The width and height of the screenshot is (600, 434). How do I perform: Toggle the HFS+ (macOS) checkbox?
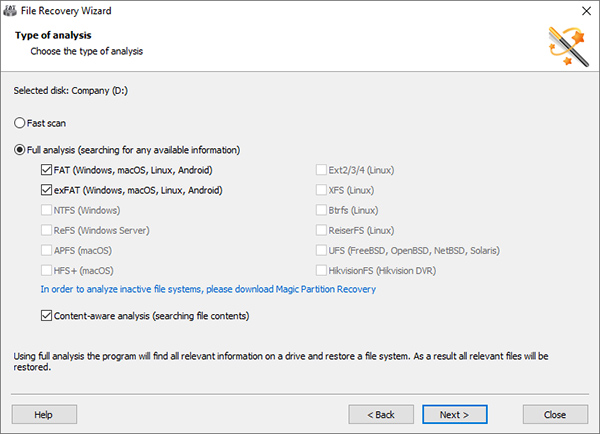tap(46, 270)
